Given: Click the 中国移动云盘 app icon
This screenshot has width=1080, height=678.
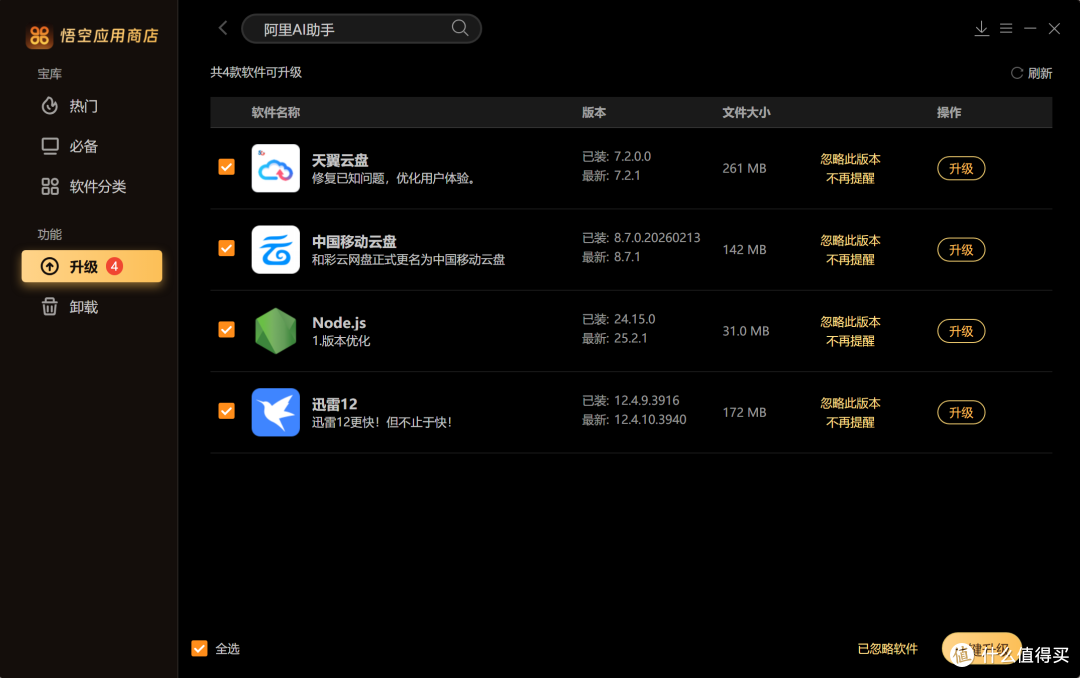Looking at the screenshot, I should pyautogui.click(x=276, y=249).
